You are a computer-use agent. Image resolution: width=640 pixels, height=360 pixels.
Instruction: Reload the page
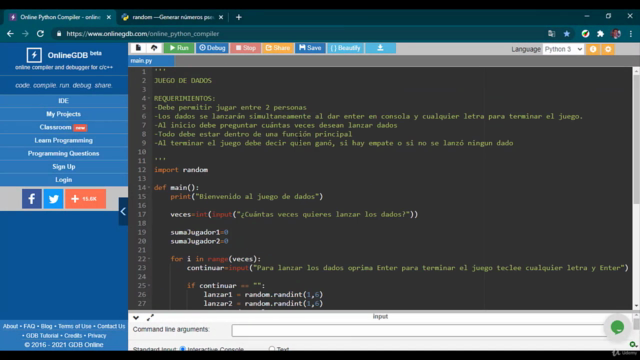[40, 34]
